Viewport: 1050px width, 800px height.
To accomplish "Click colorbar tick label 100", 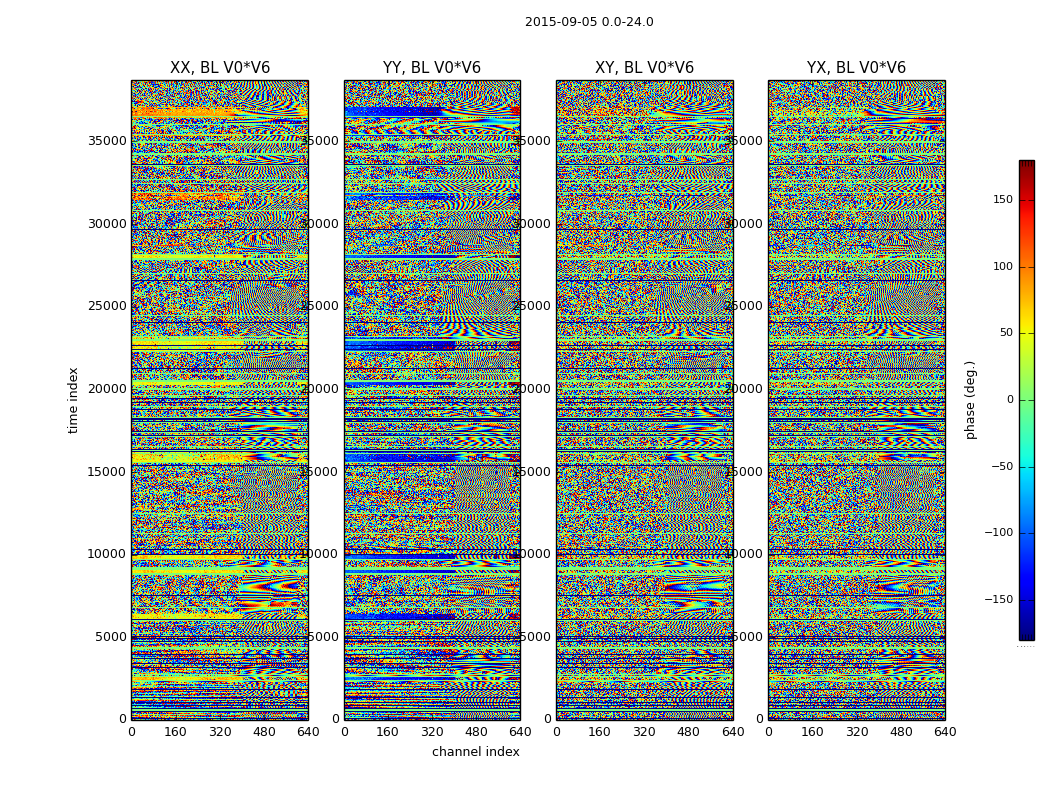I will click(1003, 266).
